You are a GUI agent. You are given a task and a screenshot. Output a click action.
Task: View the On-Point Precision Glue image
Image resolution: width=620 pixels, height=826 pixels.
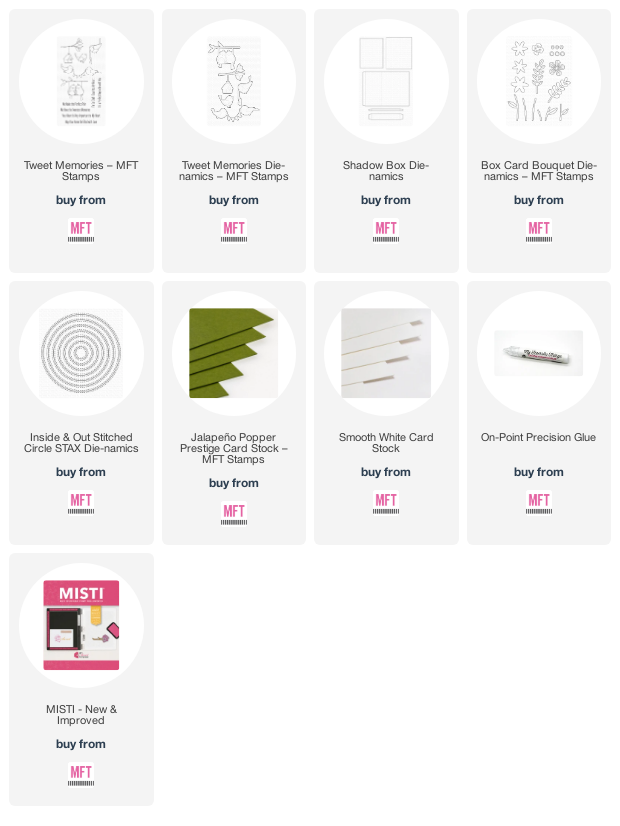coord(538,353)
